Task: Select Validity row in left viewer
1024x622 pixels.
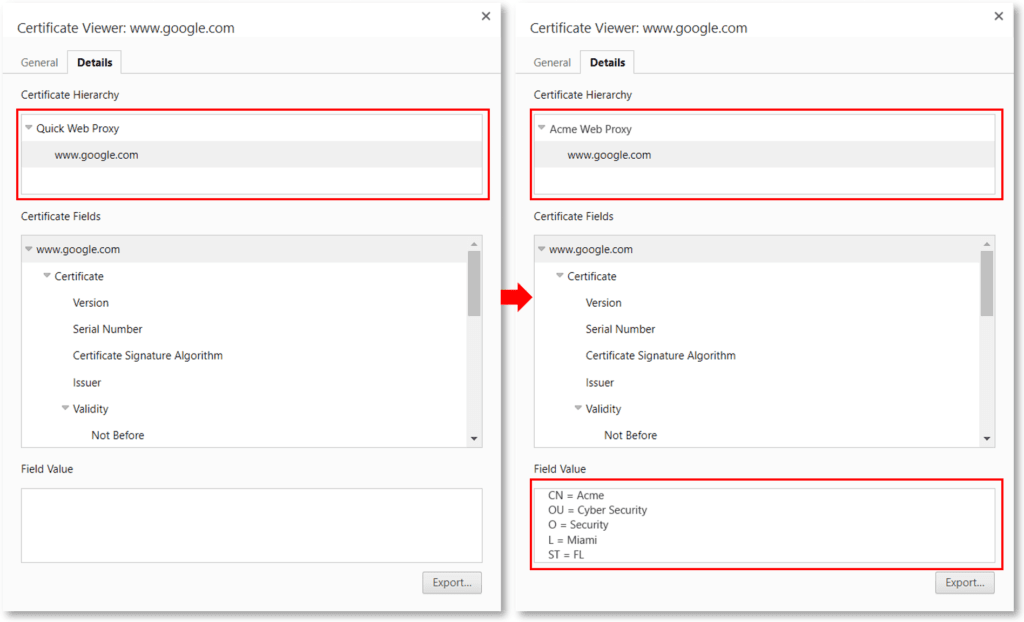Action: tap(90, 409)
